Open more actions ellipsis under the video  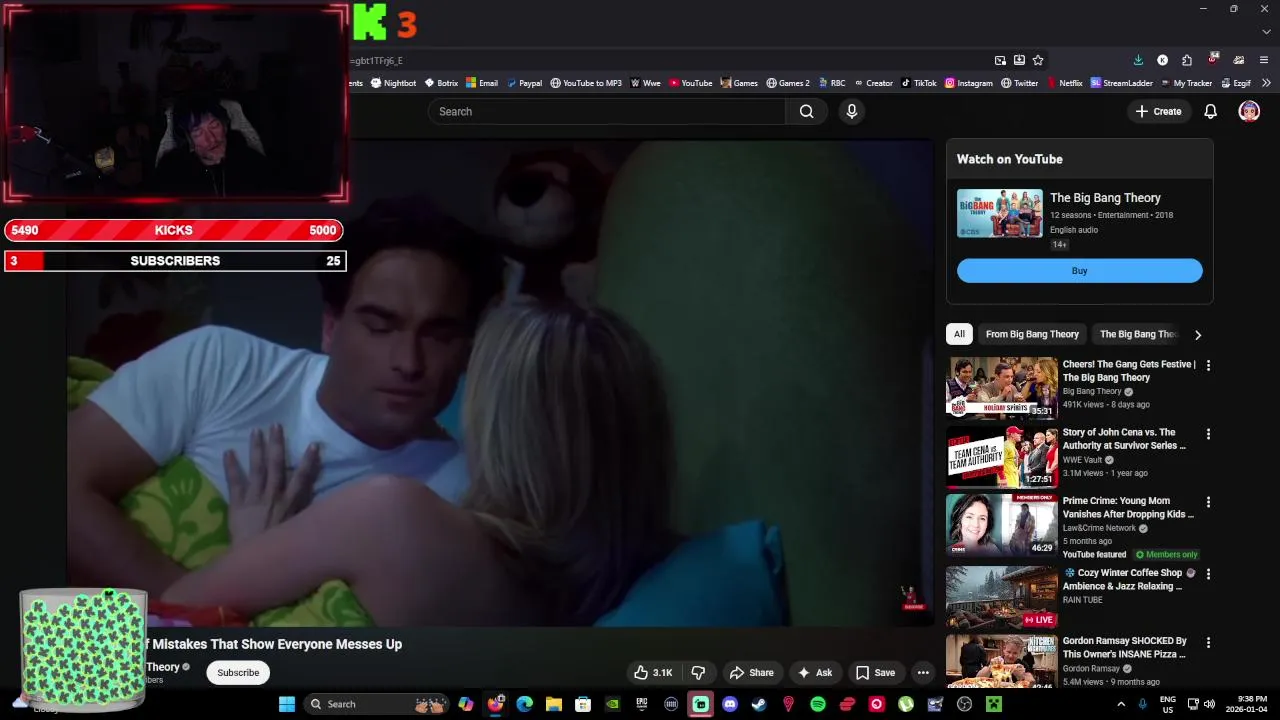click(x=923, y=673)
